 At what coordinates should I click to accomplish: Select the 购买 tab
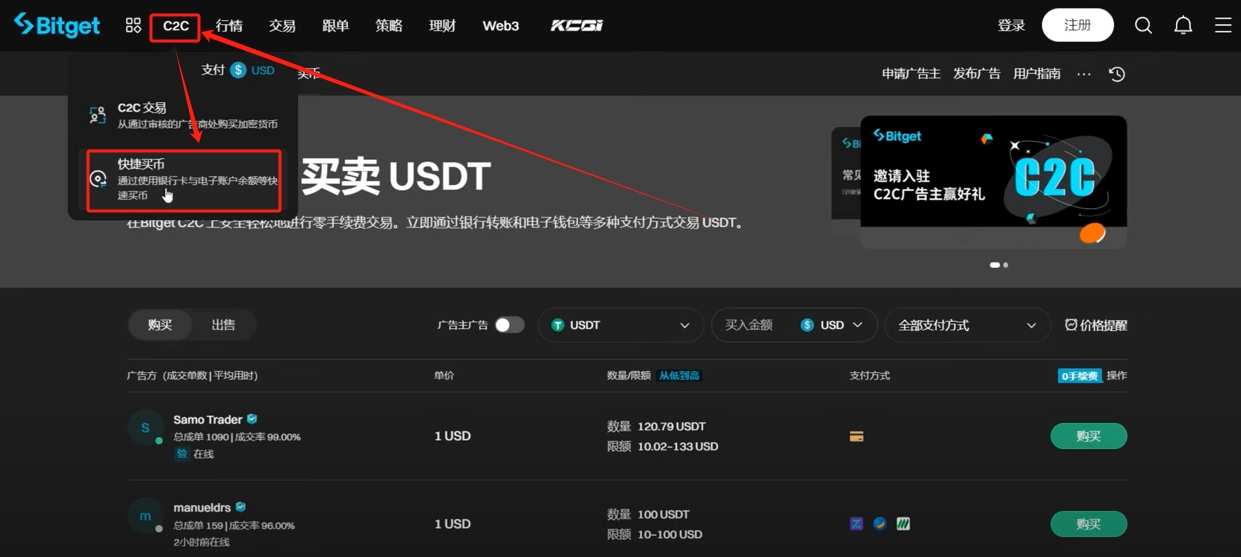pyautogui.click(x=160, y=325)
